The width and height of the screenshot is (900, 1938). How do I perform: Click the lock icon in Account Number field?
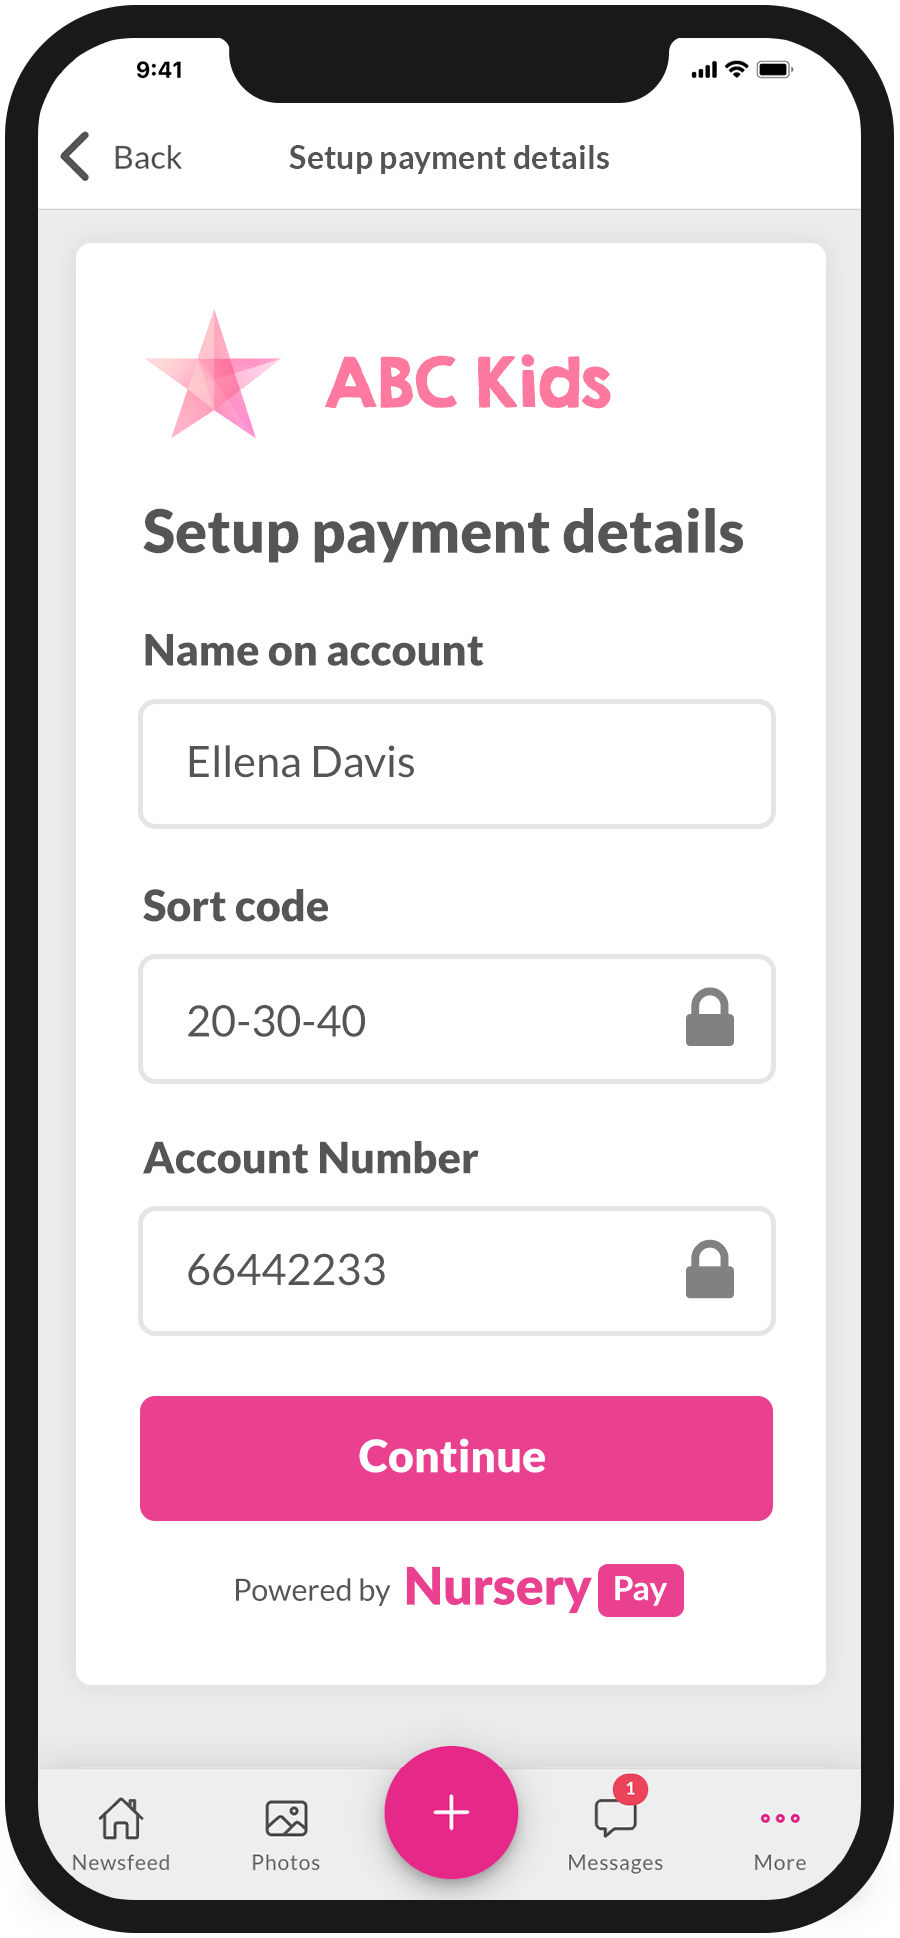click(709, 1270)
